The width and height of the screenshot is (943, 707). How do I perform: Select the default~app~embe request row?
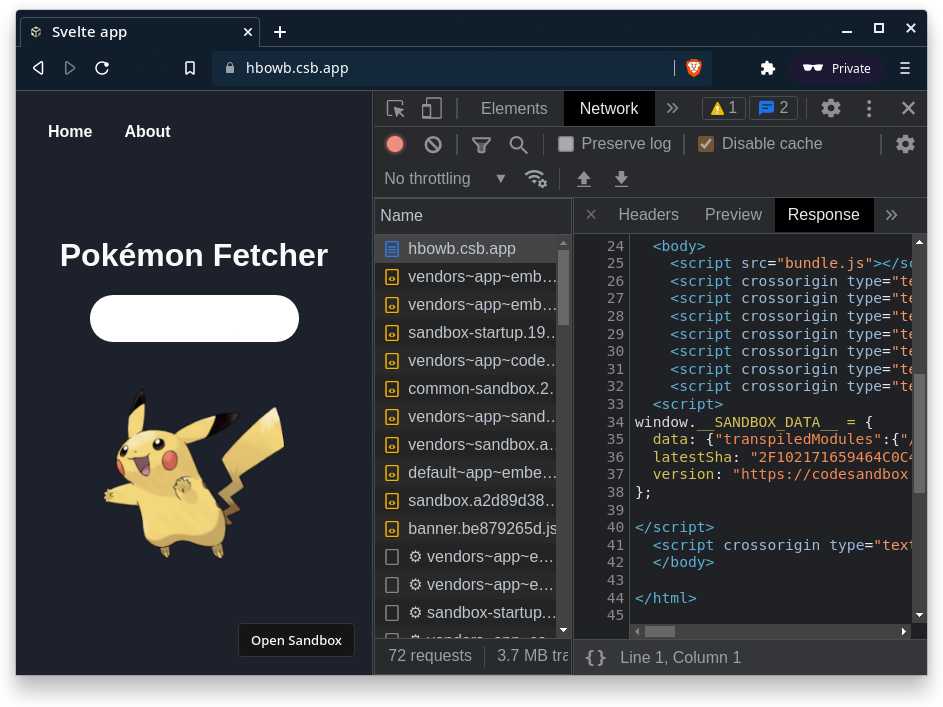[467, 473]
